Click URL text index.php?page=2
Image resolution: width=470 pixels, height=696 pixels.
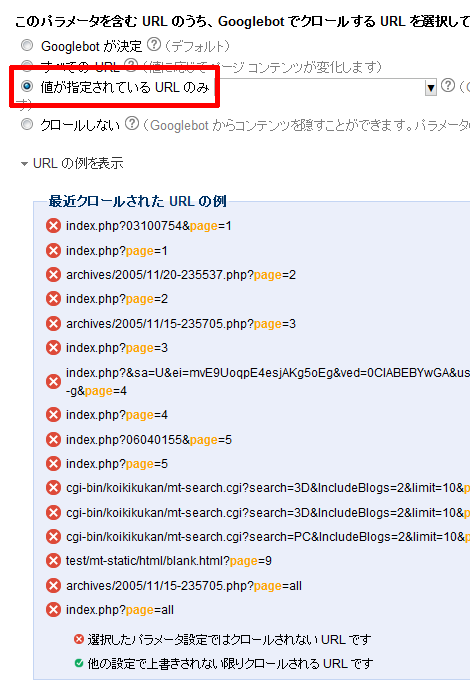point(117,299)
